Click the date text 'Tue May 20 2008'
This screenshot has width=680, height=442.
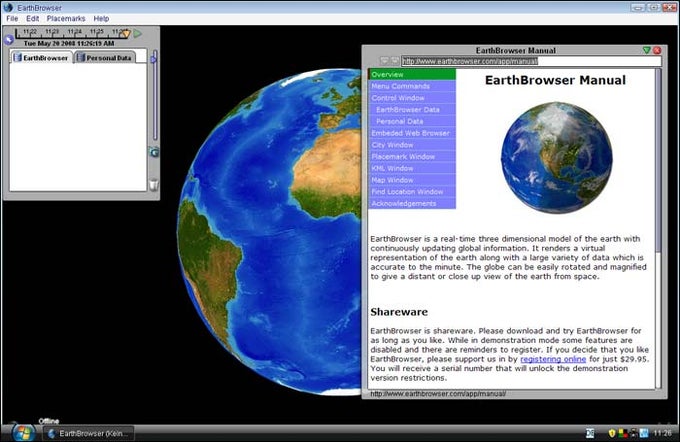click(x=49, y=43)
